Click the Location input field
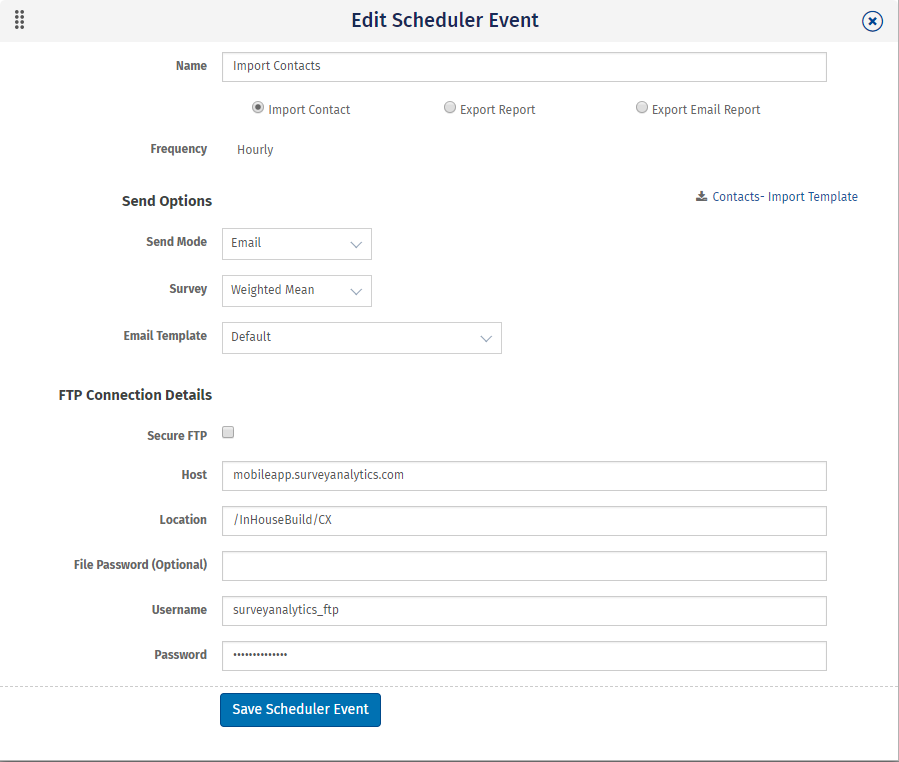The width and height of the screenshot is (899, 762). tap(524, 521)
